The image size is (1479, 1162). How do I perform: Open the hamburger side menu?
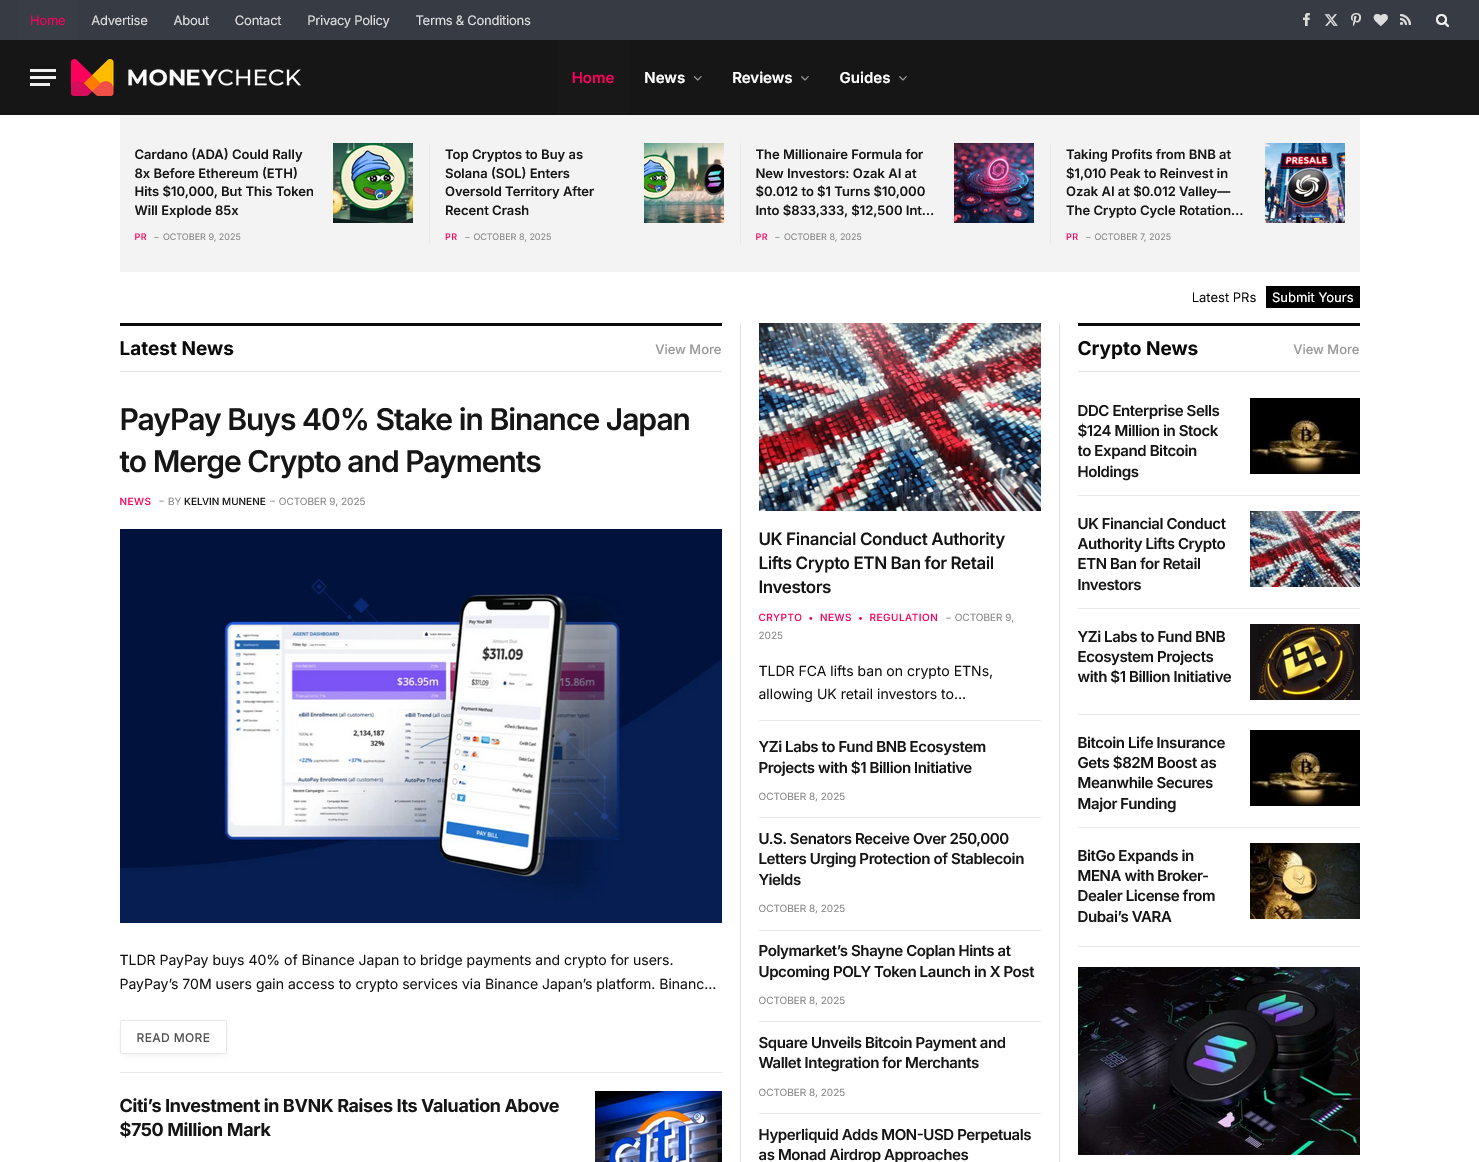tap(42, 78)
